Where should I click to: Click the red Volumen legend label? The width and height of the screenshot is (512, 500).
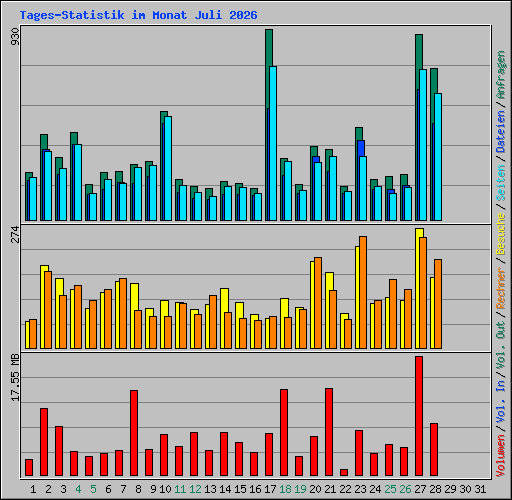pos(501,456)
